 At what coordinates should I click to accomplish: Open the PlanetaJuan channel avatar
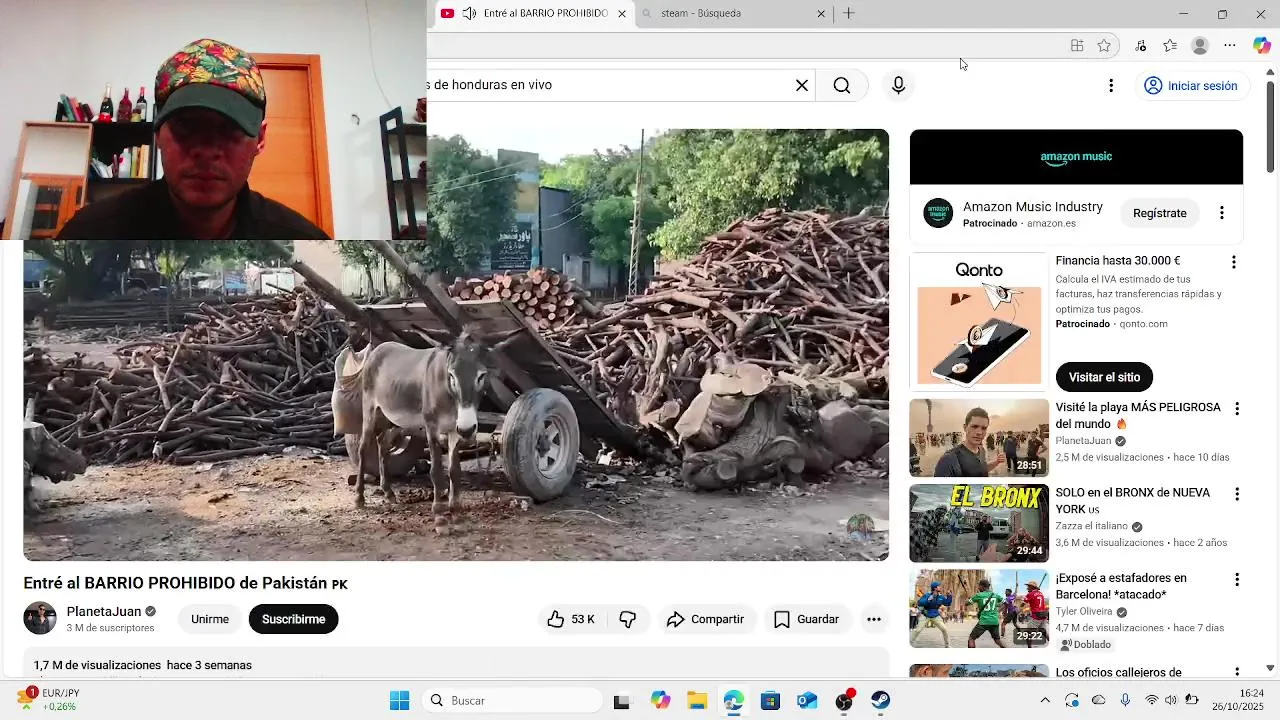40,618
